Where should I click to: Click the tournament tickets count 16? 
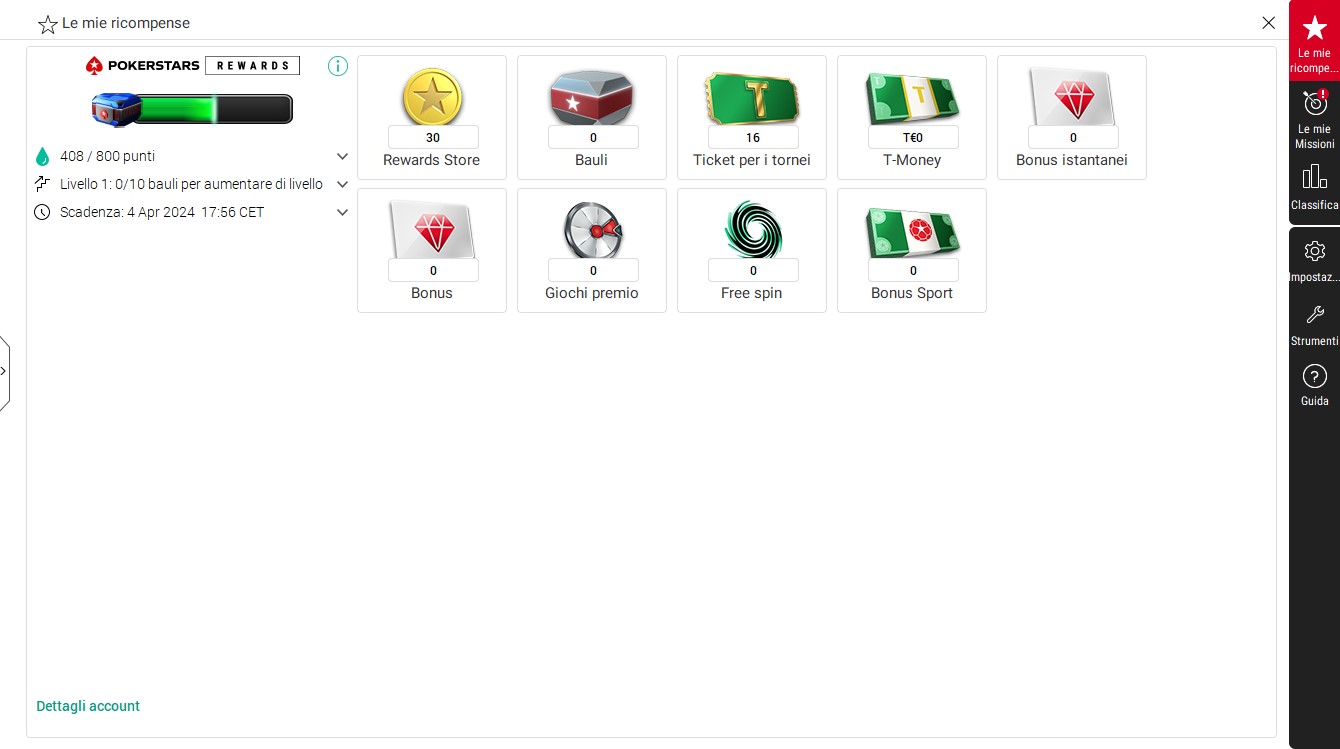pyautogui.click(x=753, y=138)
